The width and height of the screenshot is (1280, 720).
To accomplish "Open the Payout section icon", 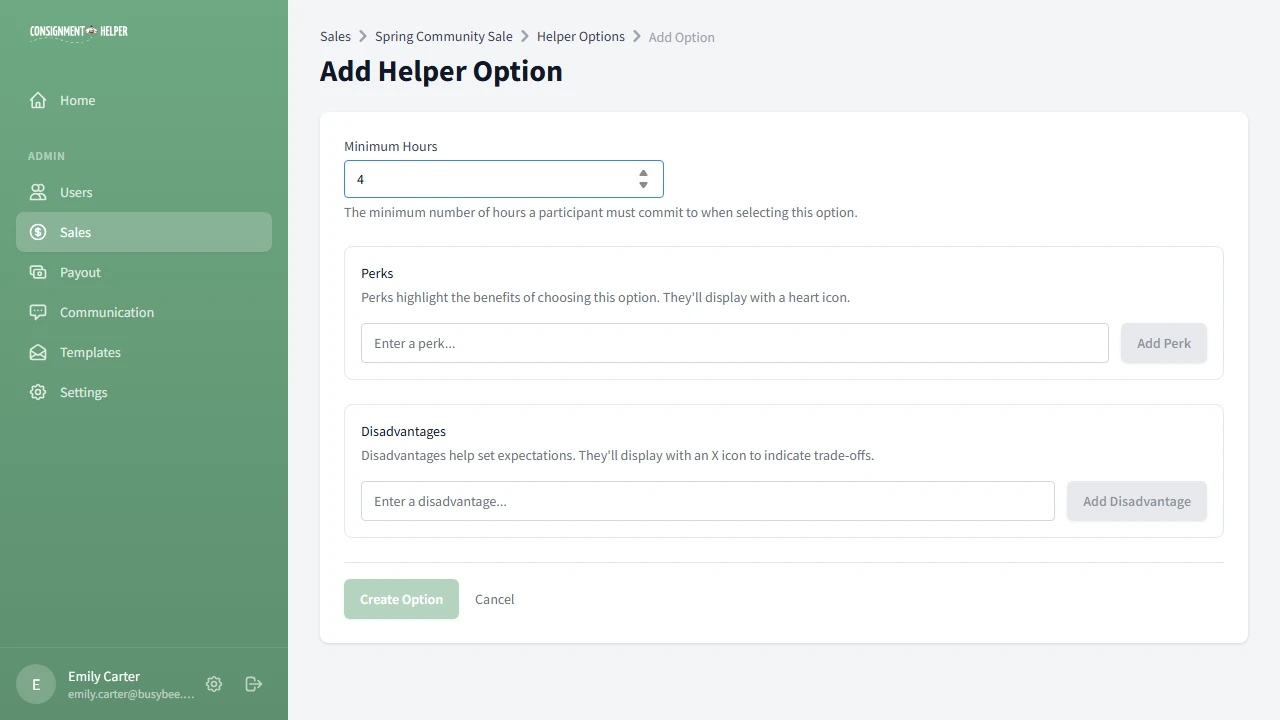I will tap(37, 272).
